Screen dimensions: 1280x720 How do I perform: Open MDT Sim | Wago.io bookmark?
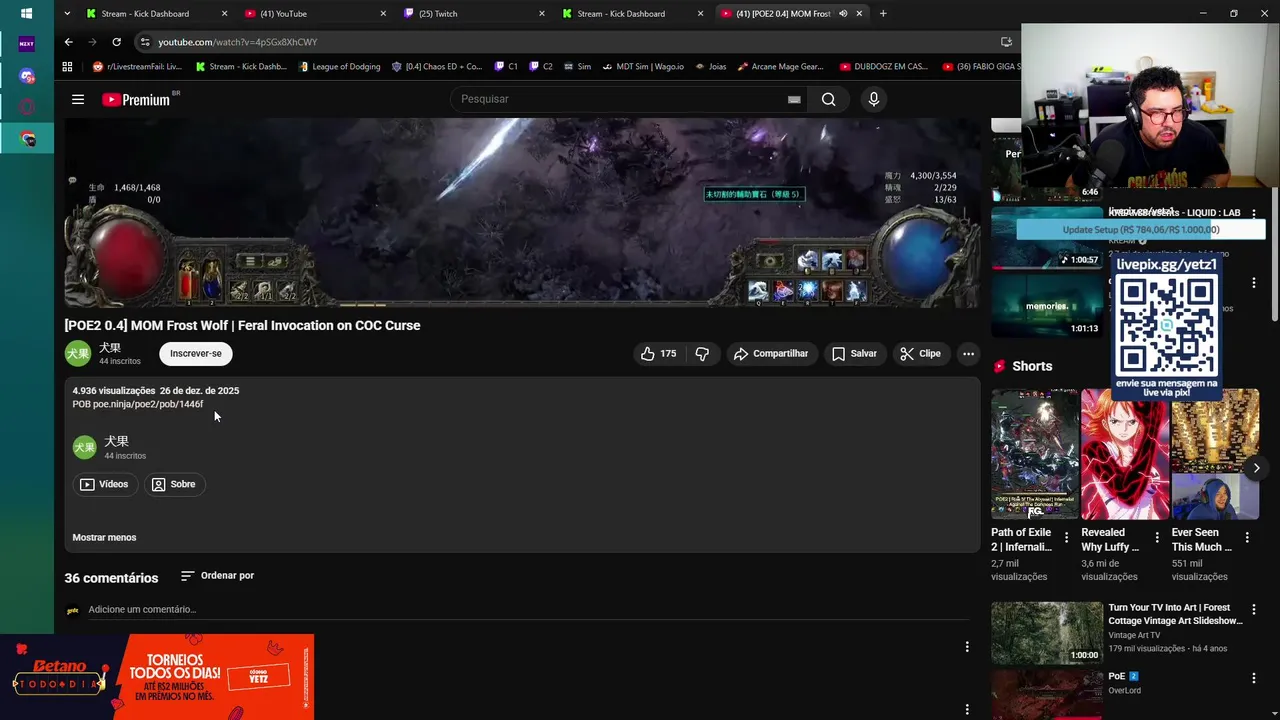[x=643, y=67]
